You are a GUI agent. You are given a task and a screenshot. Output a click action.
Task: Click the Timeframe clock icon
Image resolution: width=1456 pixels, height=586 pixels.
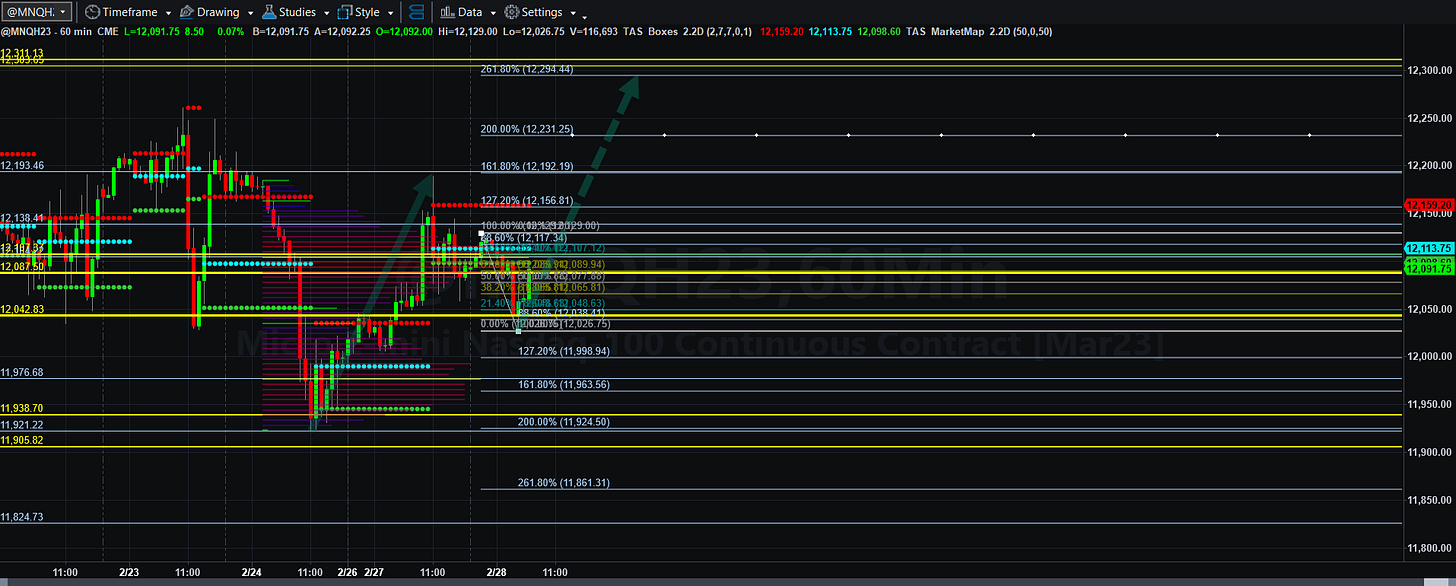[x=92, y=12]
